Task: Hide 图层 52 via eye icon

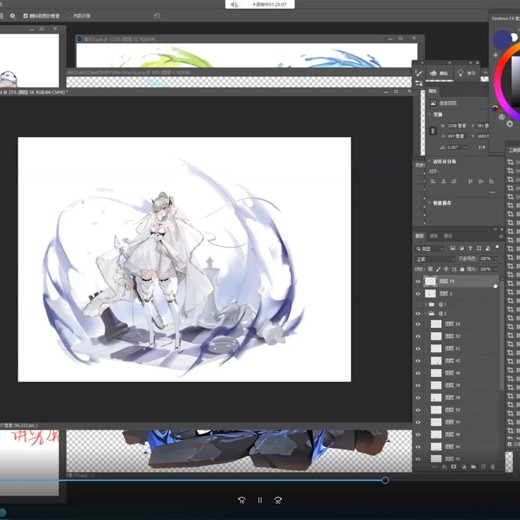Action: (x=418, y=336)
